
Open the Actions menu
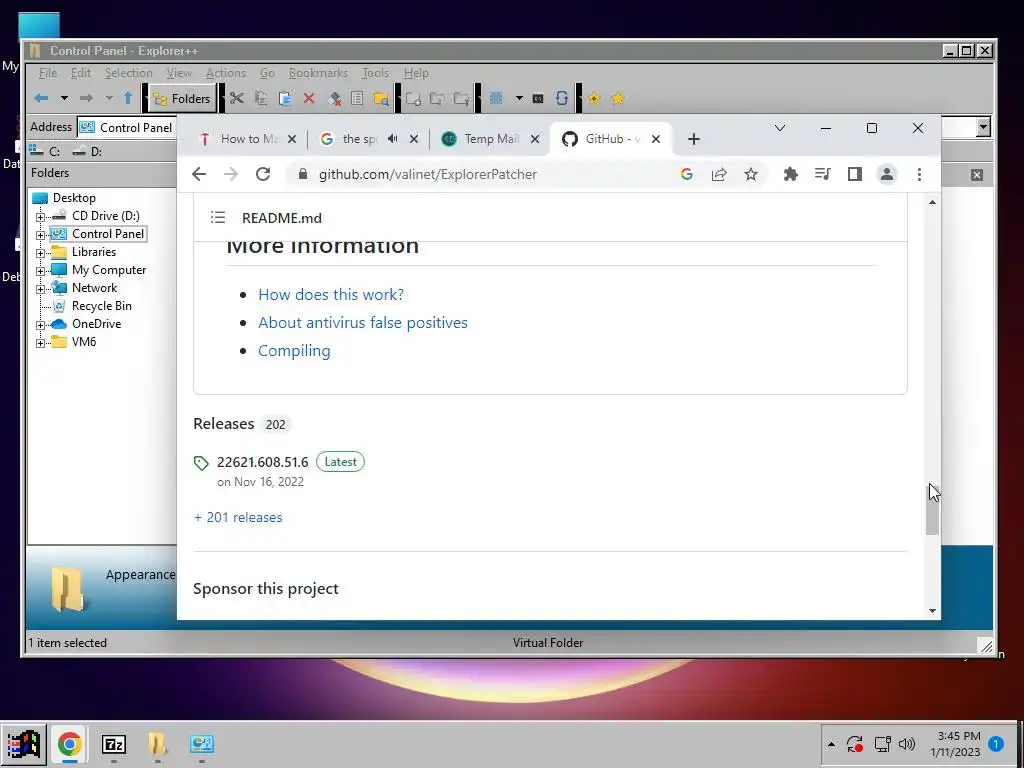pyautogui.click(x=226, y=73)
